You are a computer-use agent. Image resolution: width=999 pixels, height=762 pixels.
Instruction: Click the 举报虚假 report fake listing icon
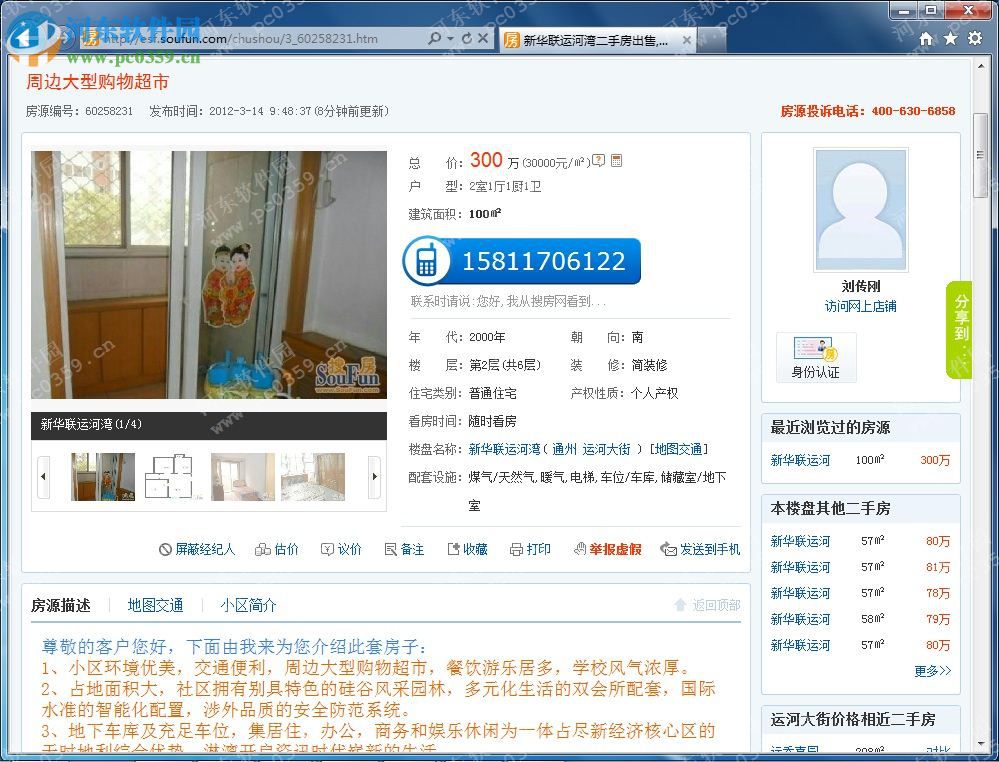point(579,550)
